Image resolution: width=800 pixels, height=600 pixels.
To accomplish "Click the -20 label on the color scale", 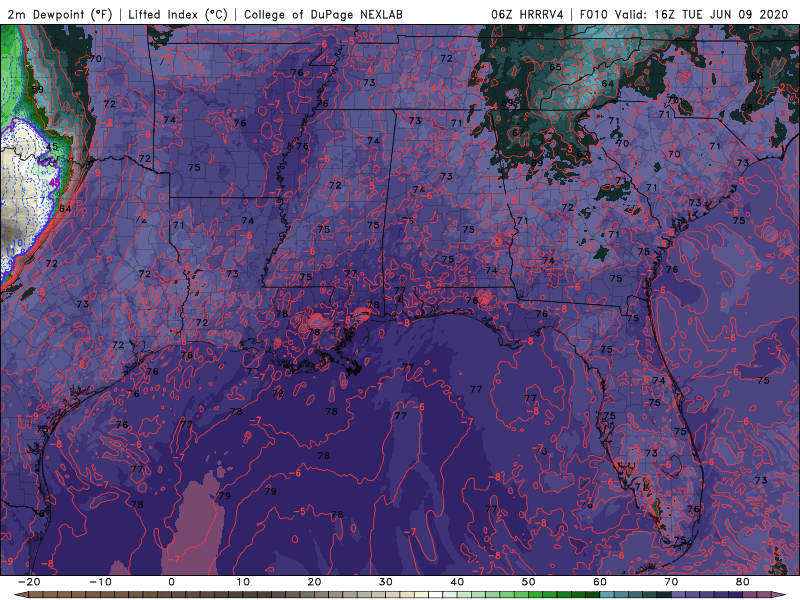I will 29,582.
